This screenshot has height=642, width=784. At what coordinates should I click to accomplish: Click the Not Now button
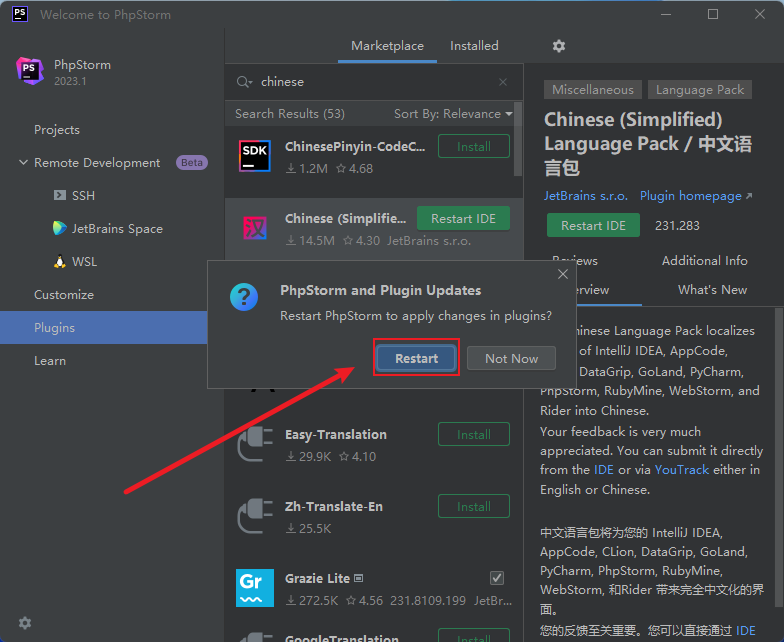pyautogui.click(x=511, y=358)
